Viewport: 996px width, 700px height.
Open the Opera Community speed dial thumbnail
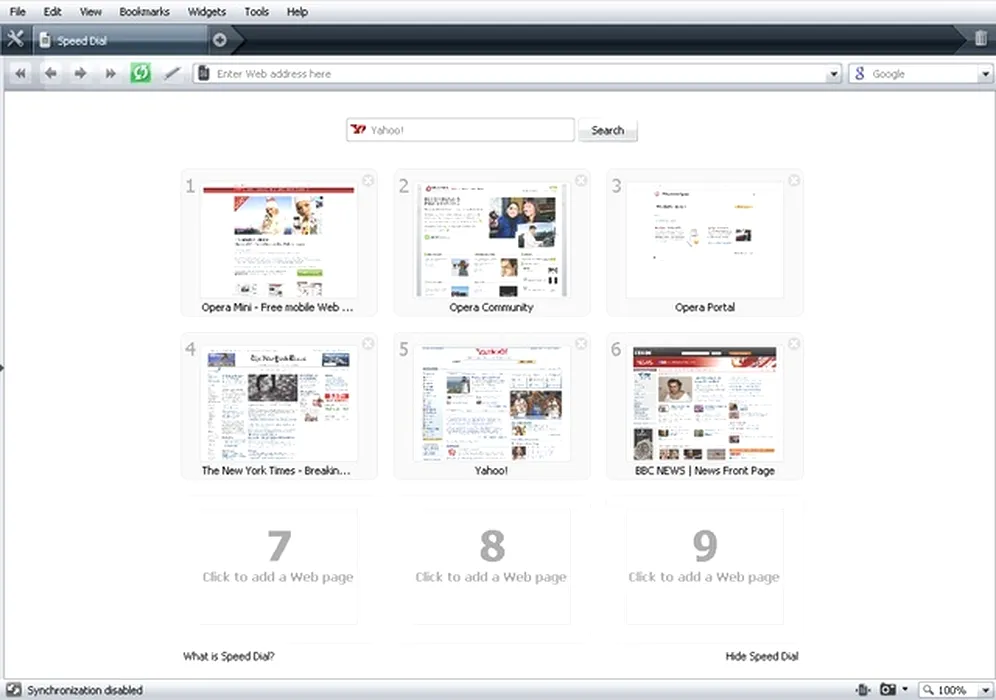491,241
